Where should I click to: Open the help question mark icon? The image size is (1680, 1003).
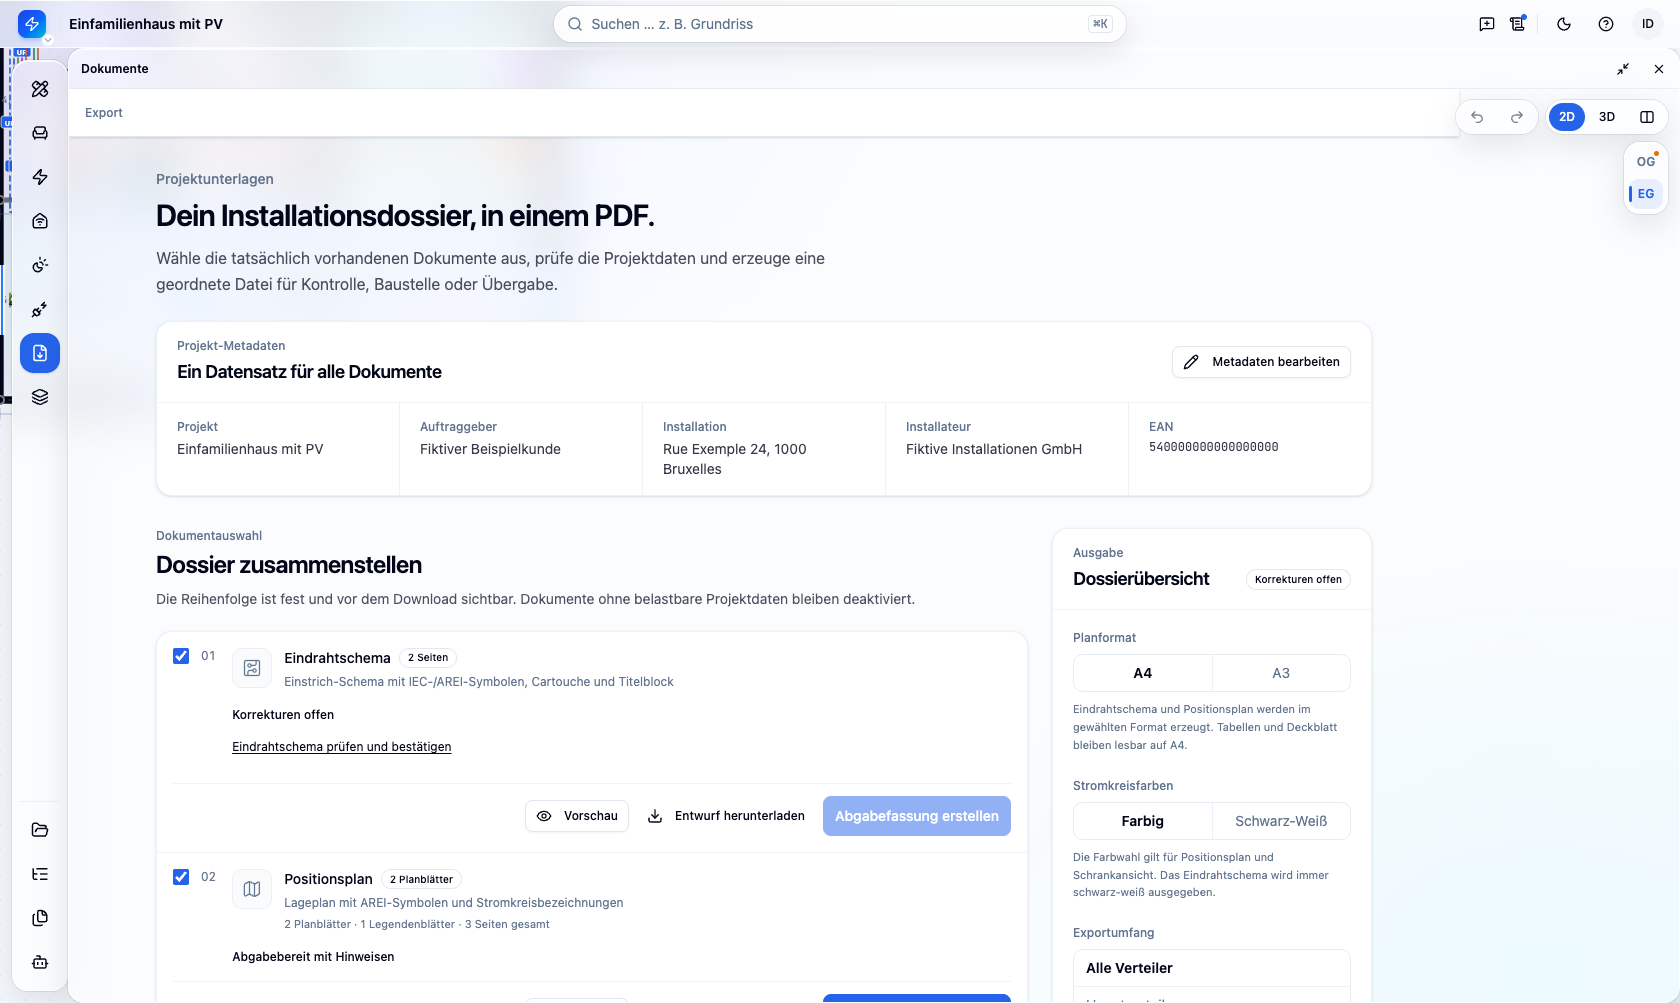tap(1606, 24)
